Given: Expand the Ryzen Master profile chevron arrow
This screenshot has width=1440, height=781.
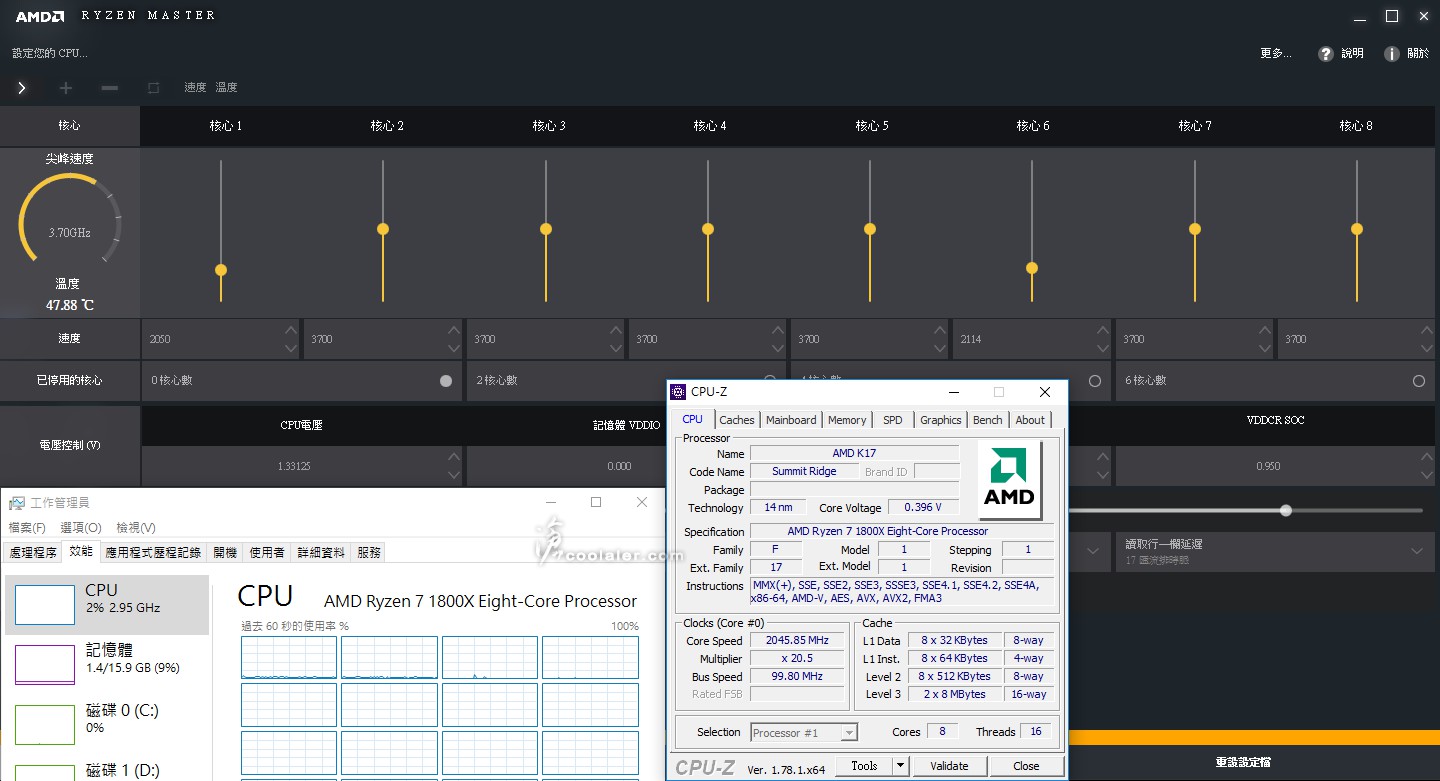Looking at the screenshot, I should pyautogui.click(x=22, y=88).
